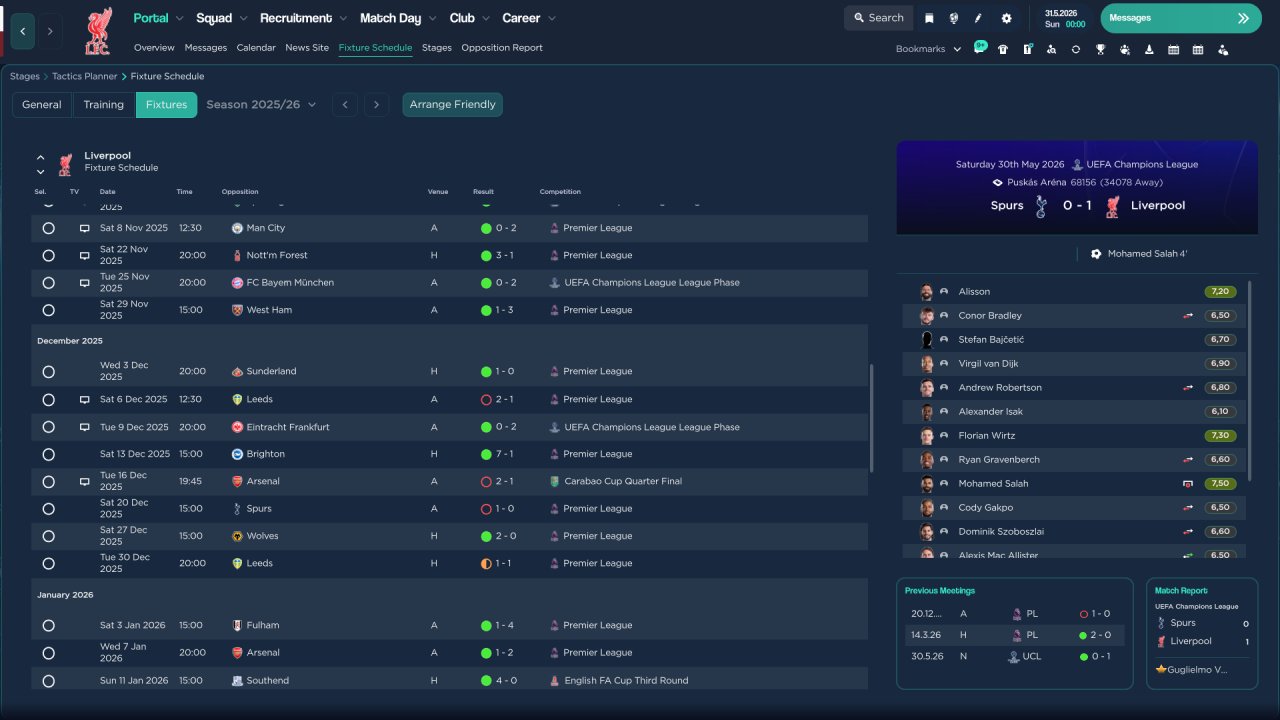This screenshot has height=720, width=1280.
Task: Select the Sunderland fixture radio button
Action: [x=48, y=372]
